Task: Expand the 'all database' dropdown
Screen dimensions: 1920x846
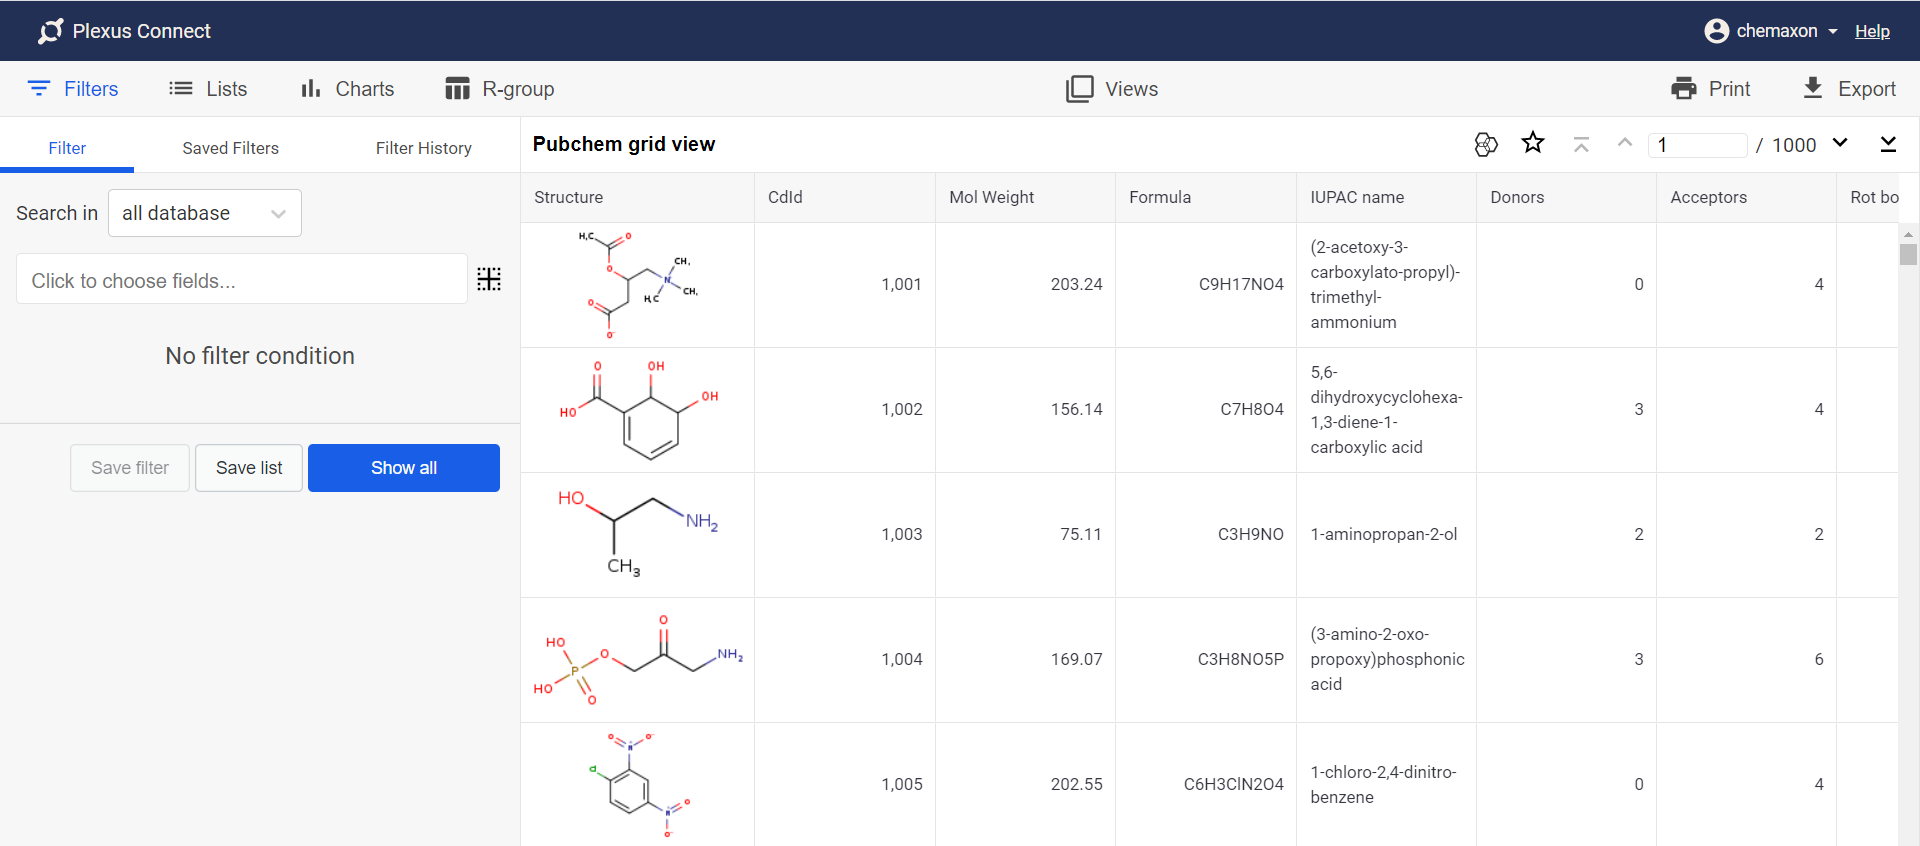Action: pos(204,213)
